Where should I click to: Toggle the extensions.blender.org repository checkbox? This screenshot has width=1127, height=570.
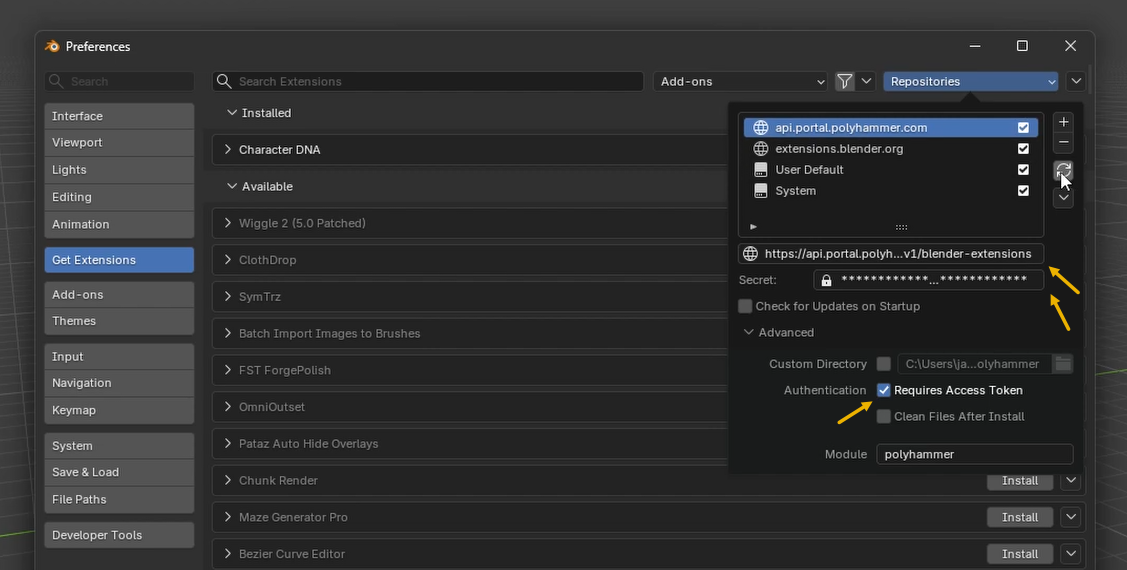point(1023,149)
